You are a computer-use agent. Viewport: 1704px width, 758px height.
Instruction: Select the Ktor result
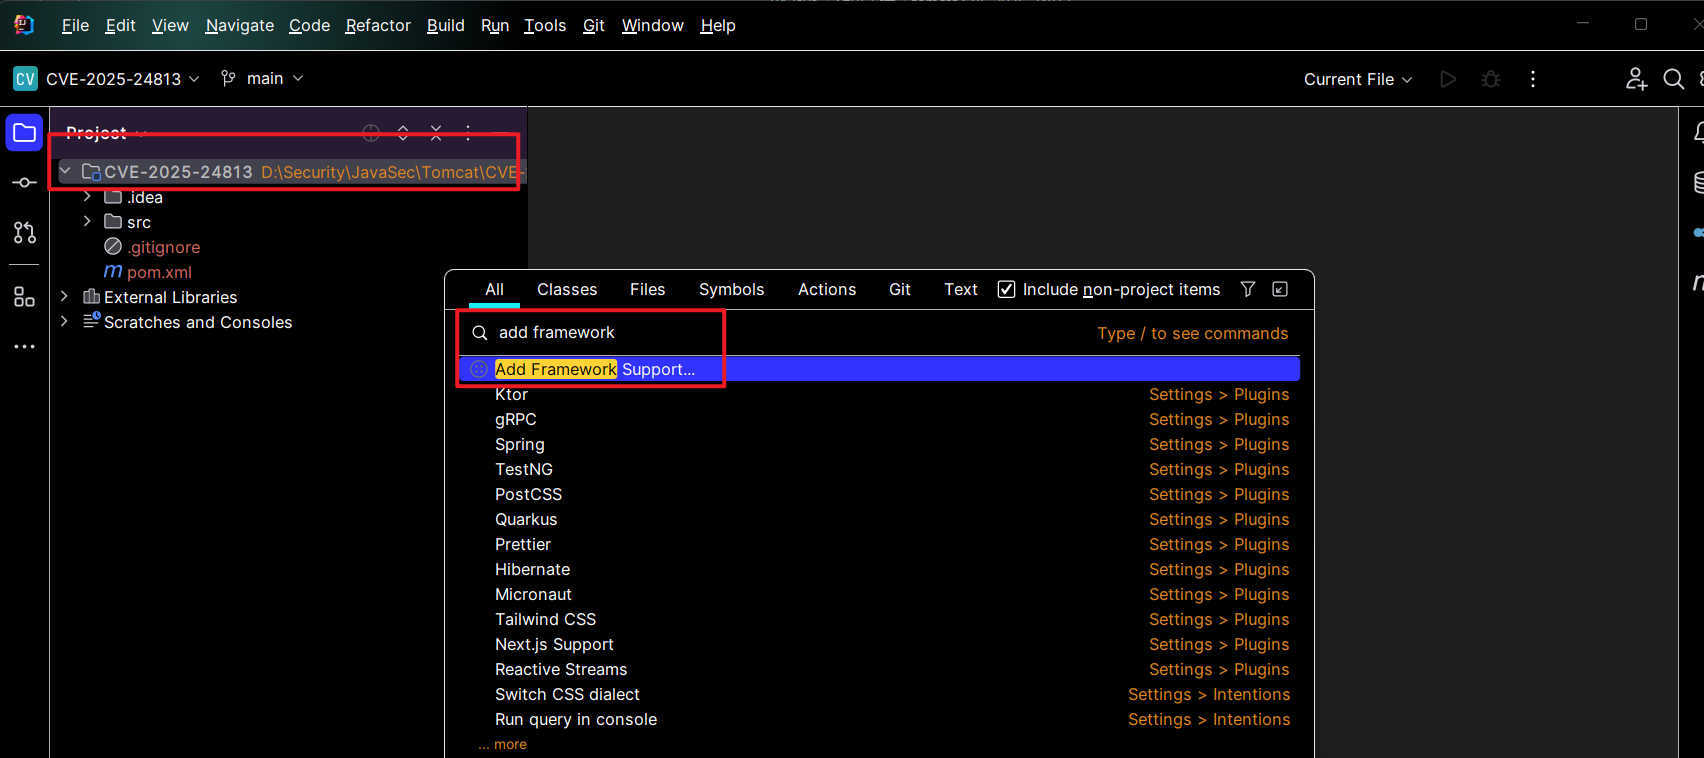coord(879,394)
